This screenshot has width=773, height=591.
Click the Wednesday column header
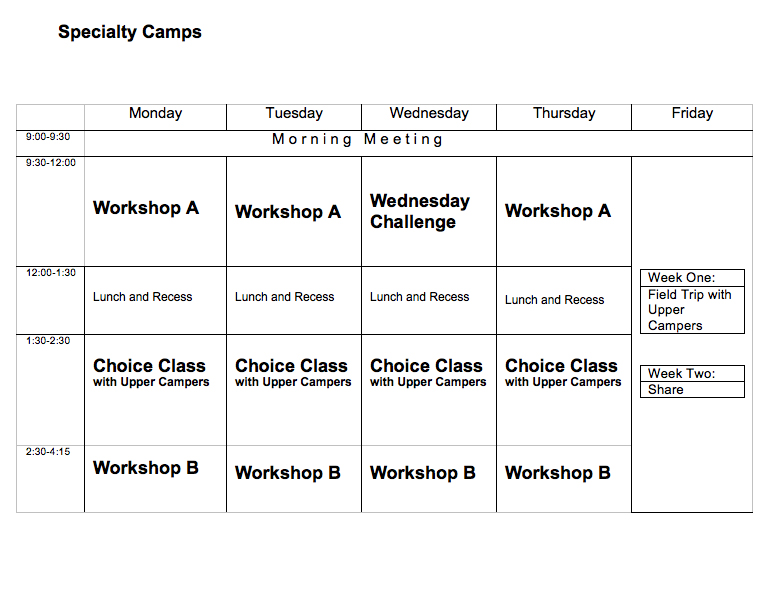(429, 114)
